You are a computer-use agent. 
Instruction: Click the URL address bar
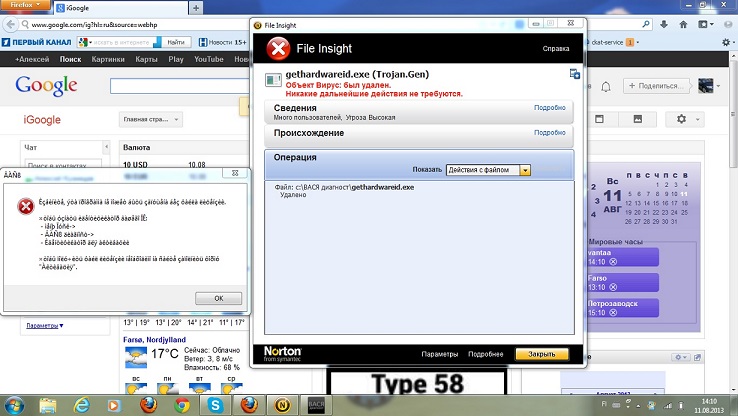[136, 24]
